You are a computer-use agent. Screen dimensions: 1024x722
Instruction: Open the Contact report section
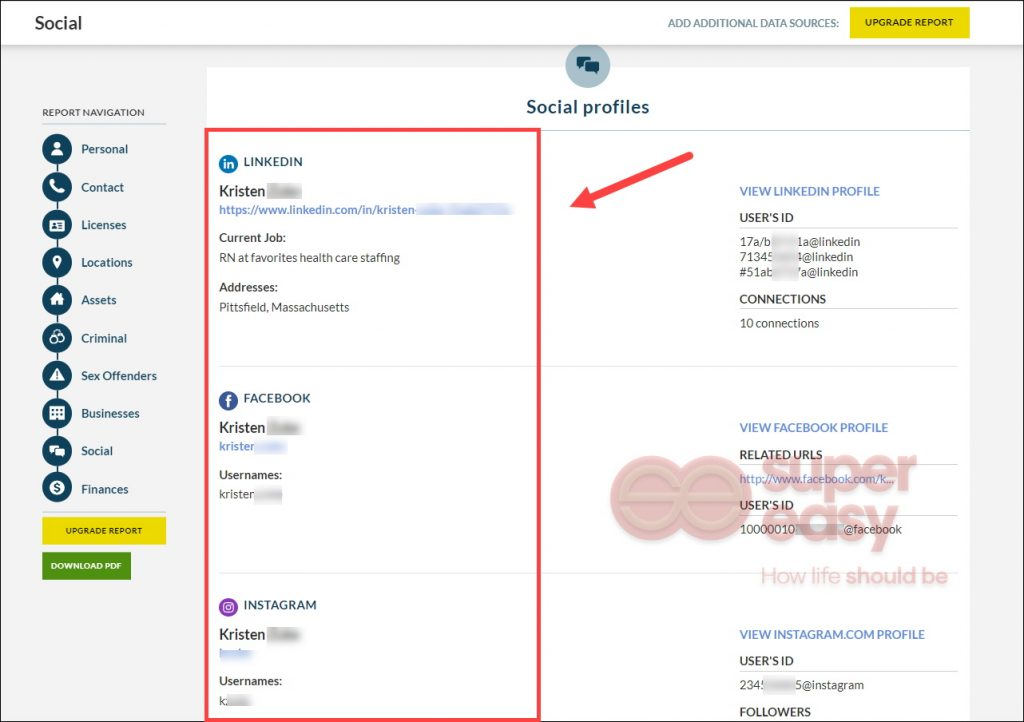[x=103, y=187]
